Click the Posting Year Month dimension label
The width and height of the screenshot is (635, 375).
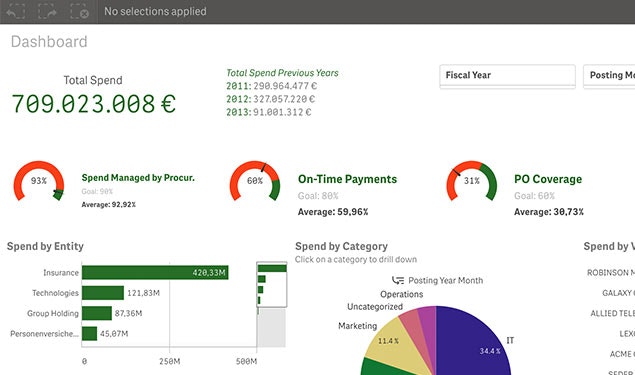click(x=445, y=280)
